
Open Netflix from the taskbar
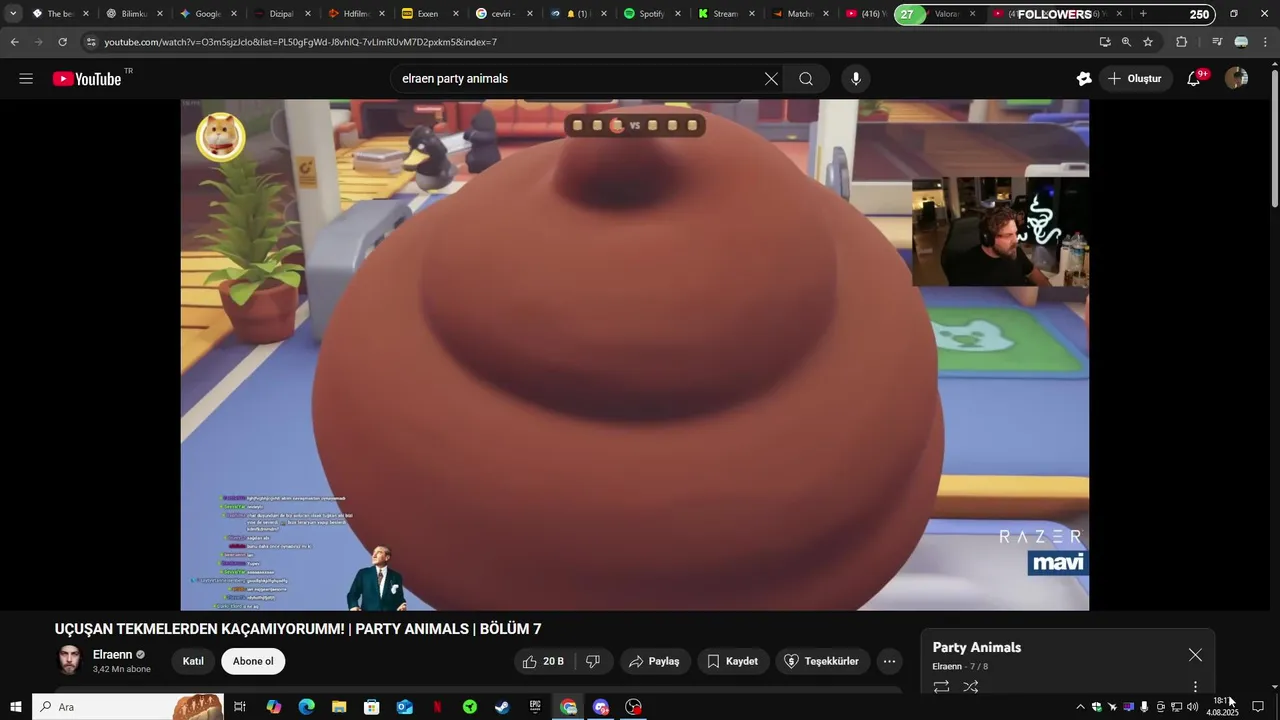(437, 707)
